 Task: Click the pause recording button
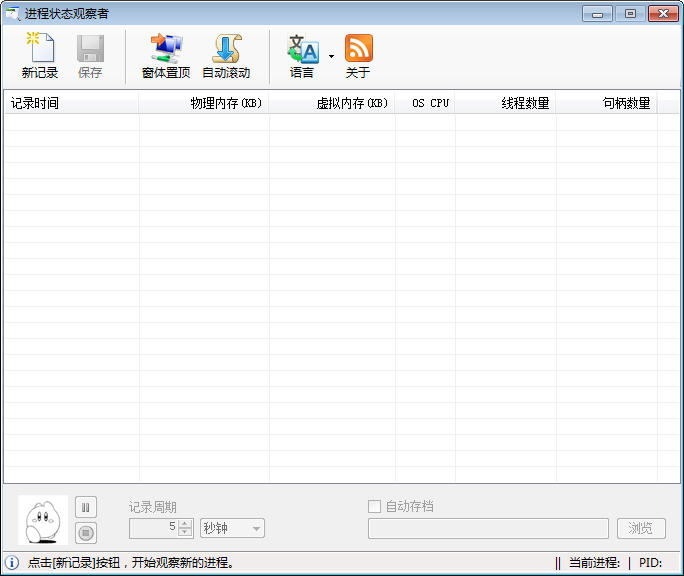pyautogui.click(x=86, y=507)
